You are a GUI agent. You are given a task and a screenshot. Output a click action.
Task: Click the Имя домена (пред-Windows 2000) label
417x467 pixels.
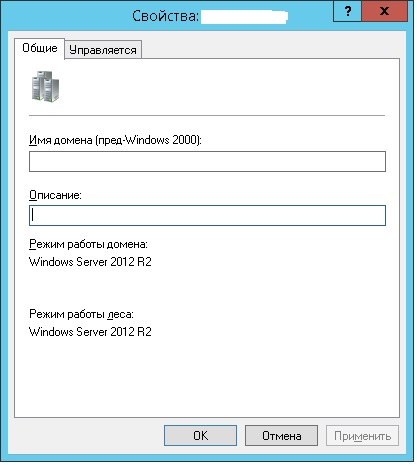[x=115, y=140]
